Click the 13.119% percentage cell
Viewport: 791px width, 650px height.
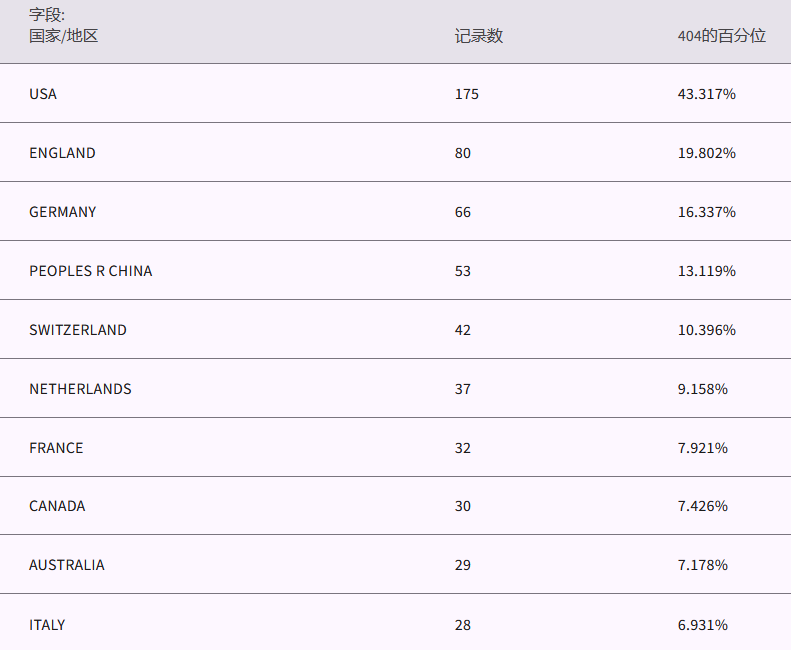pyautogui.click(x=707, y=271)
